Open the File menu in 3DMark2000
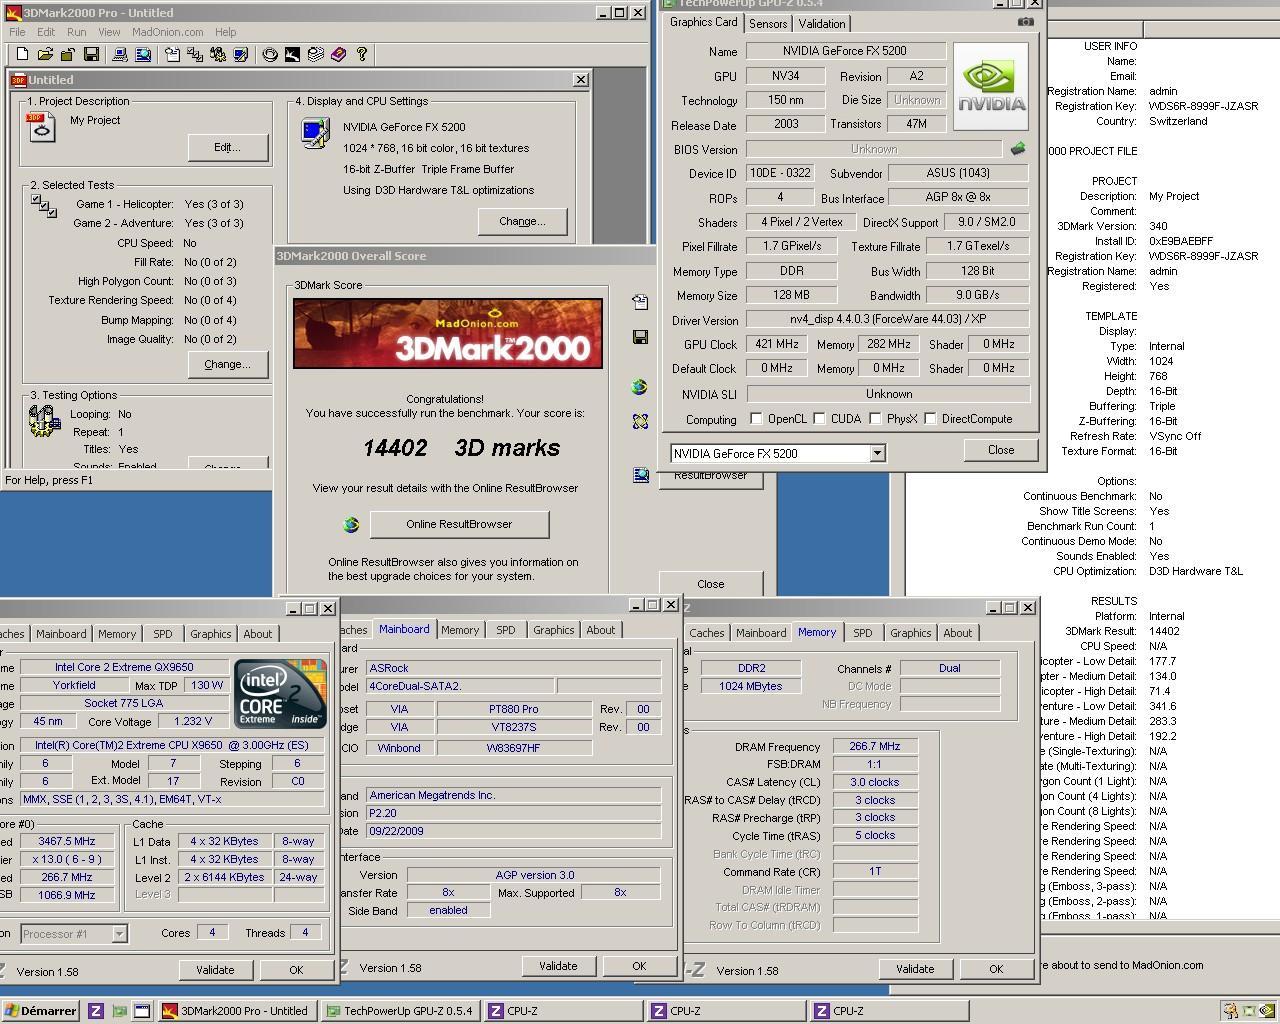 click(x=17, y=32)
